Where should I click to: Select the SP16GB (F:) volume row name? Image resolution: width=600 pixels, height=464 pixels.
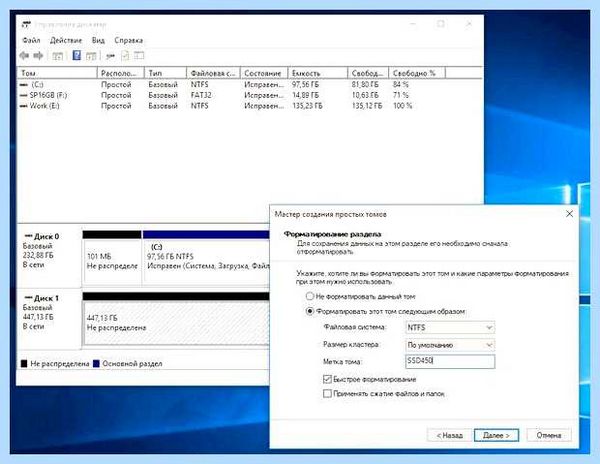pos(48,95)
